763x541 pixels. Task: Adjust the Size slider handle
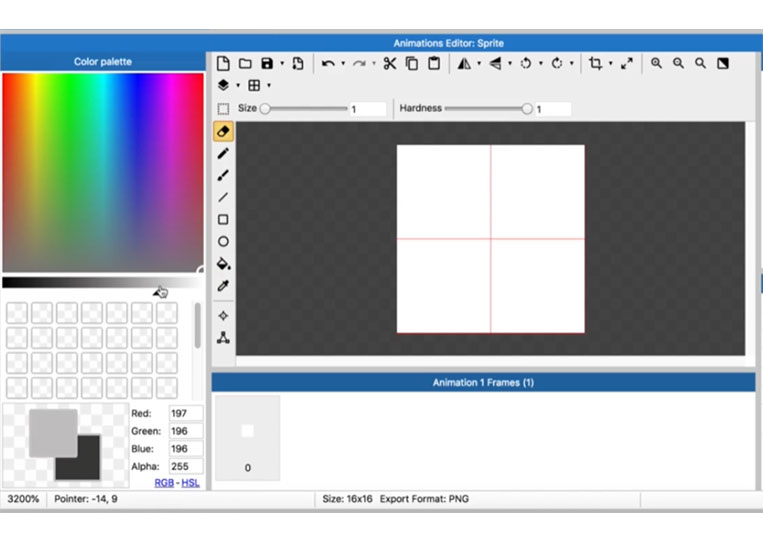265,108
